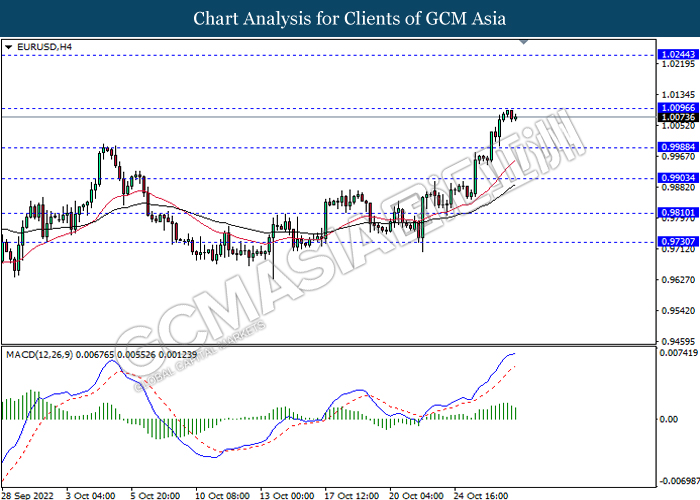This screenshot has height=500, width=700.
Task: Click the 0.96270 price axis value
Action: point(678,280)
